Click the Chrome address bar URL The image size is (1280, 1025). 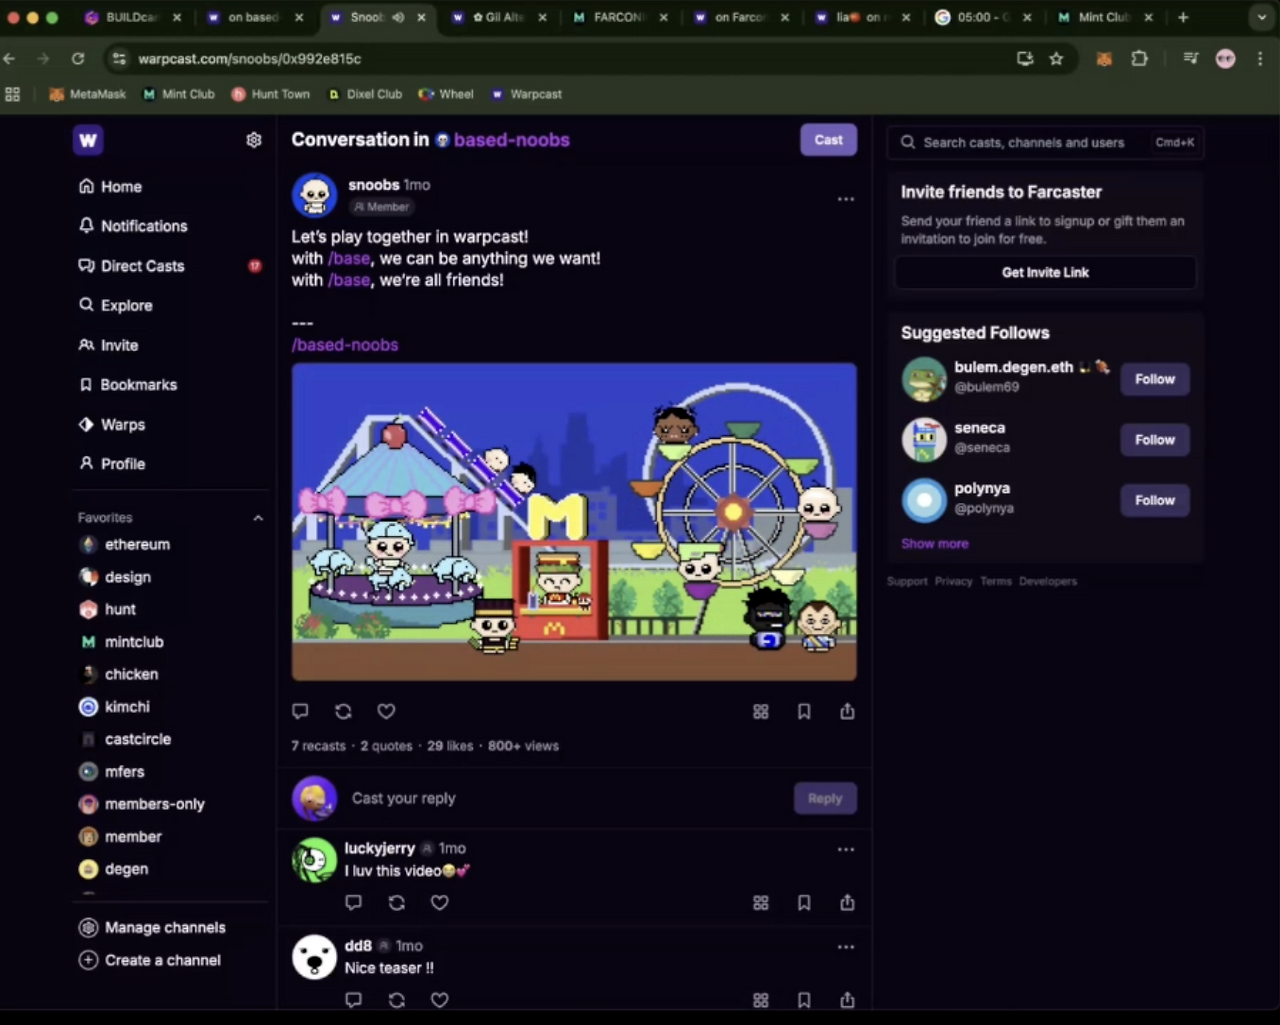point(250,59)
